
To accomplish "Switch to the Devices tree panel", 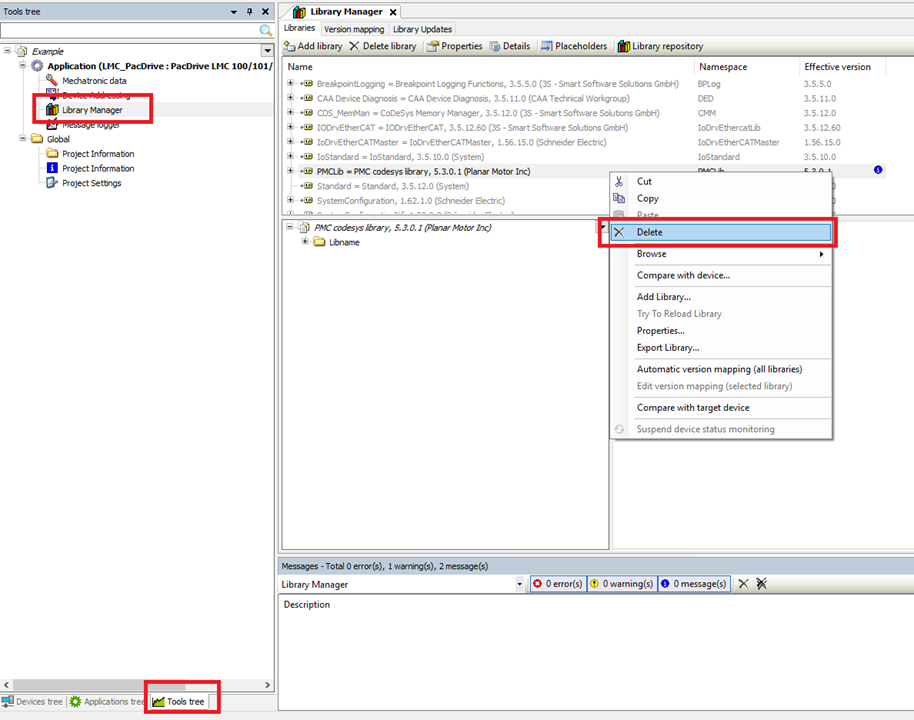I will click(32, 701).
